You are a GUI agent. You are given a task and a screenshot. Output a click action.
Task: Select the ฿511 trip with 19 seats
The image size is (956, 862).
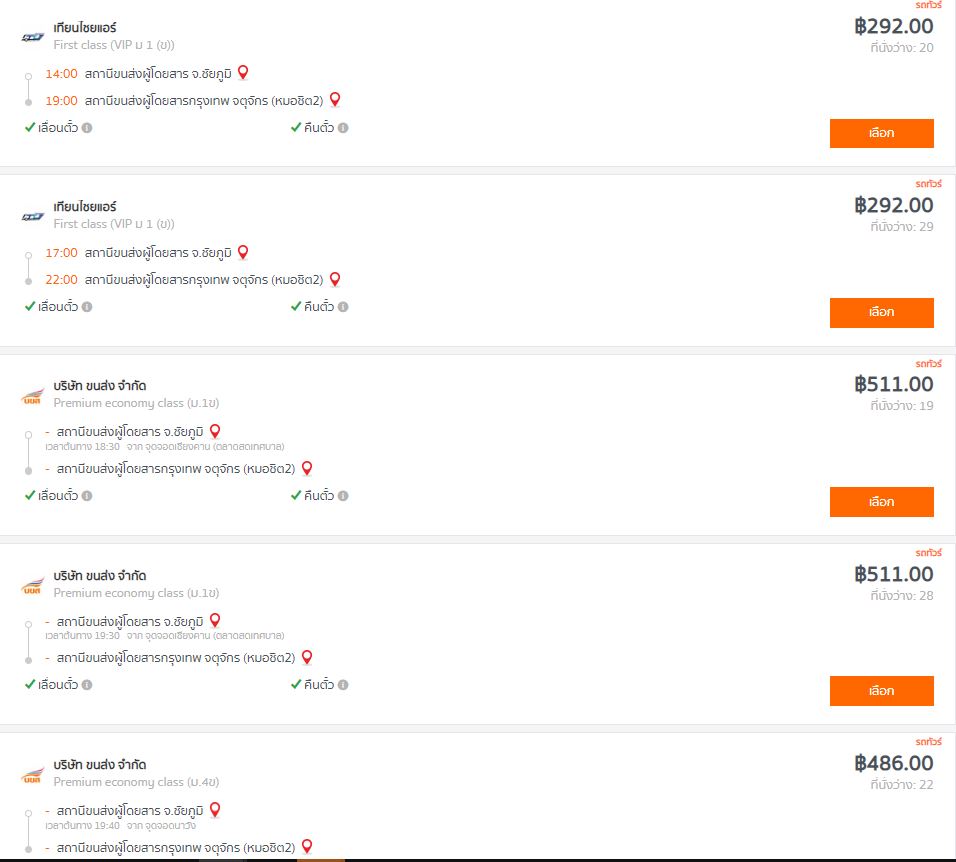[x=882, y=502]
